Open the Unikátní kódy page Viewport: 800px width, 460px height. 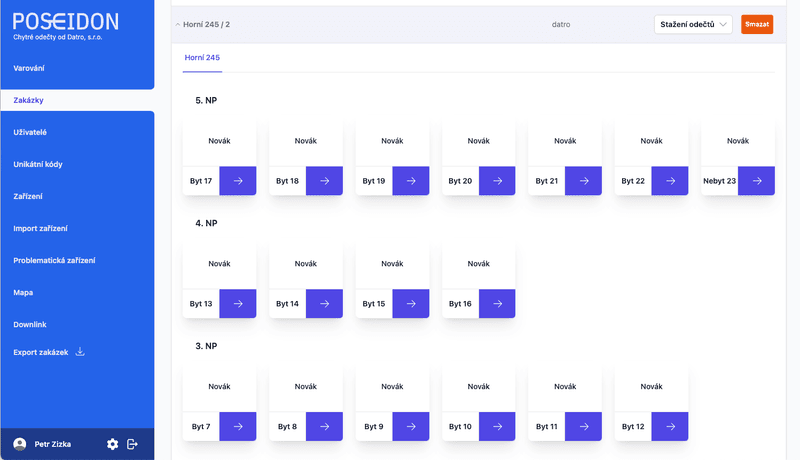tap(38, 164)
